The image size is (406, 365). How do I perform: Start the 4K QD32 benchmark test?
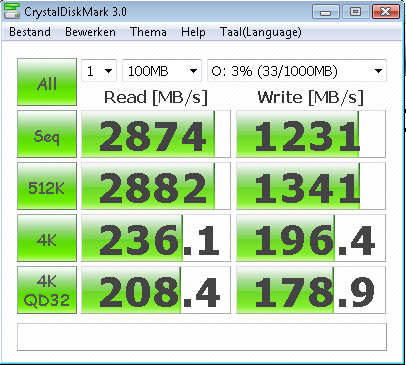(47, 290)
